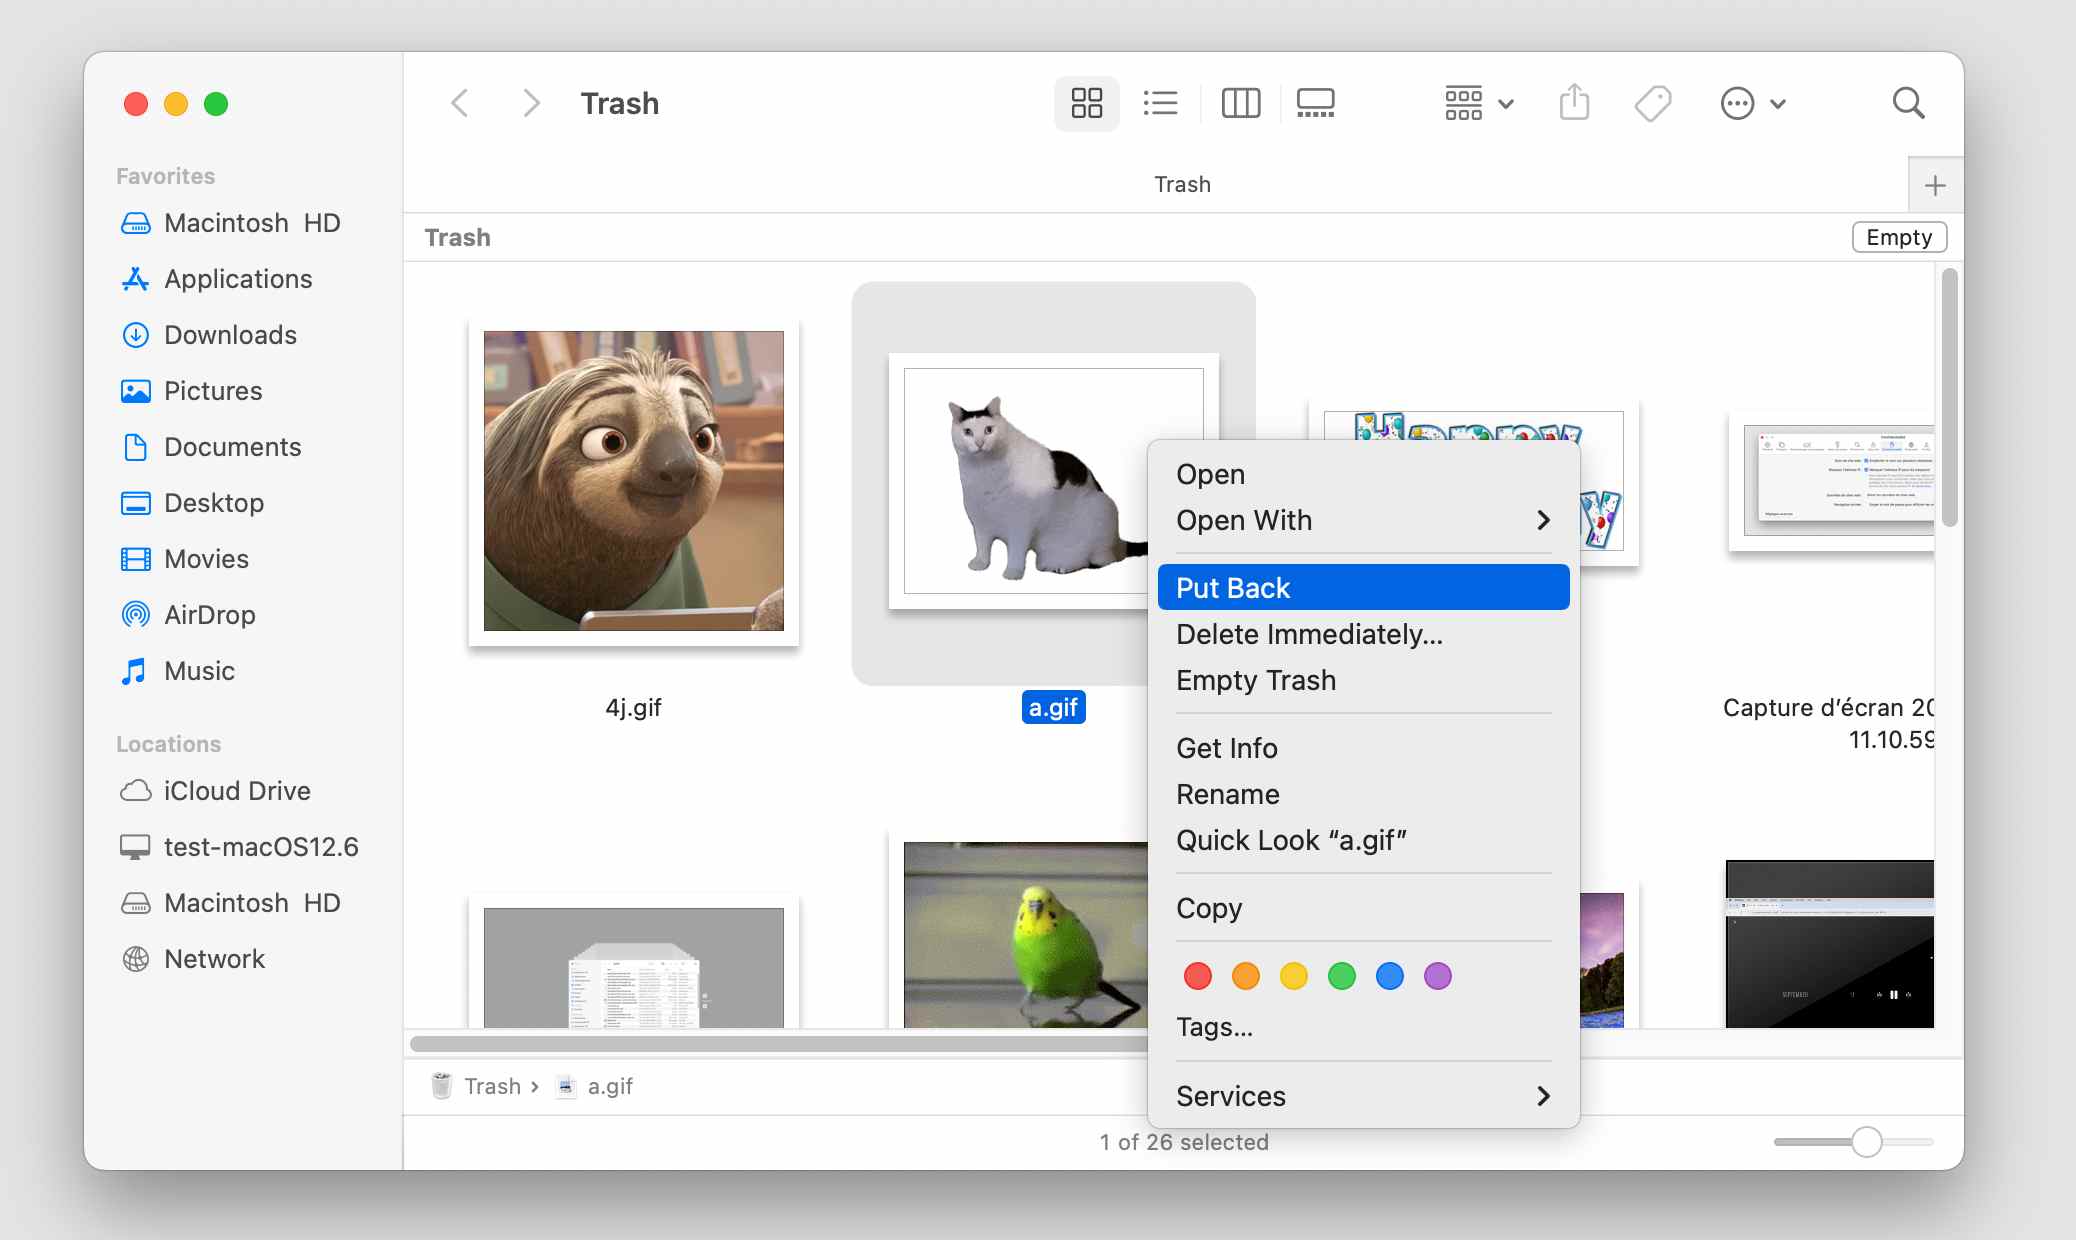Open the grouping options dropdown
Image resolution: width=2076 pixels, height=1240 pixels.
click(x=1477, y=103)
